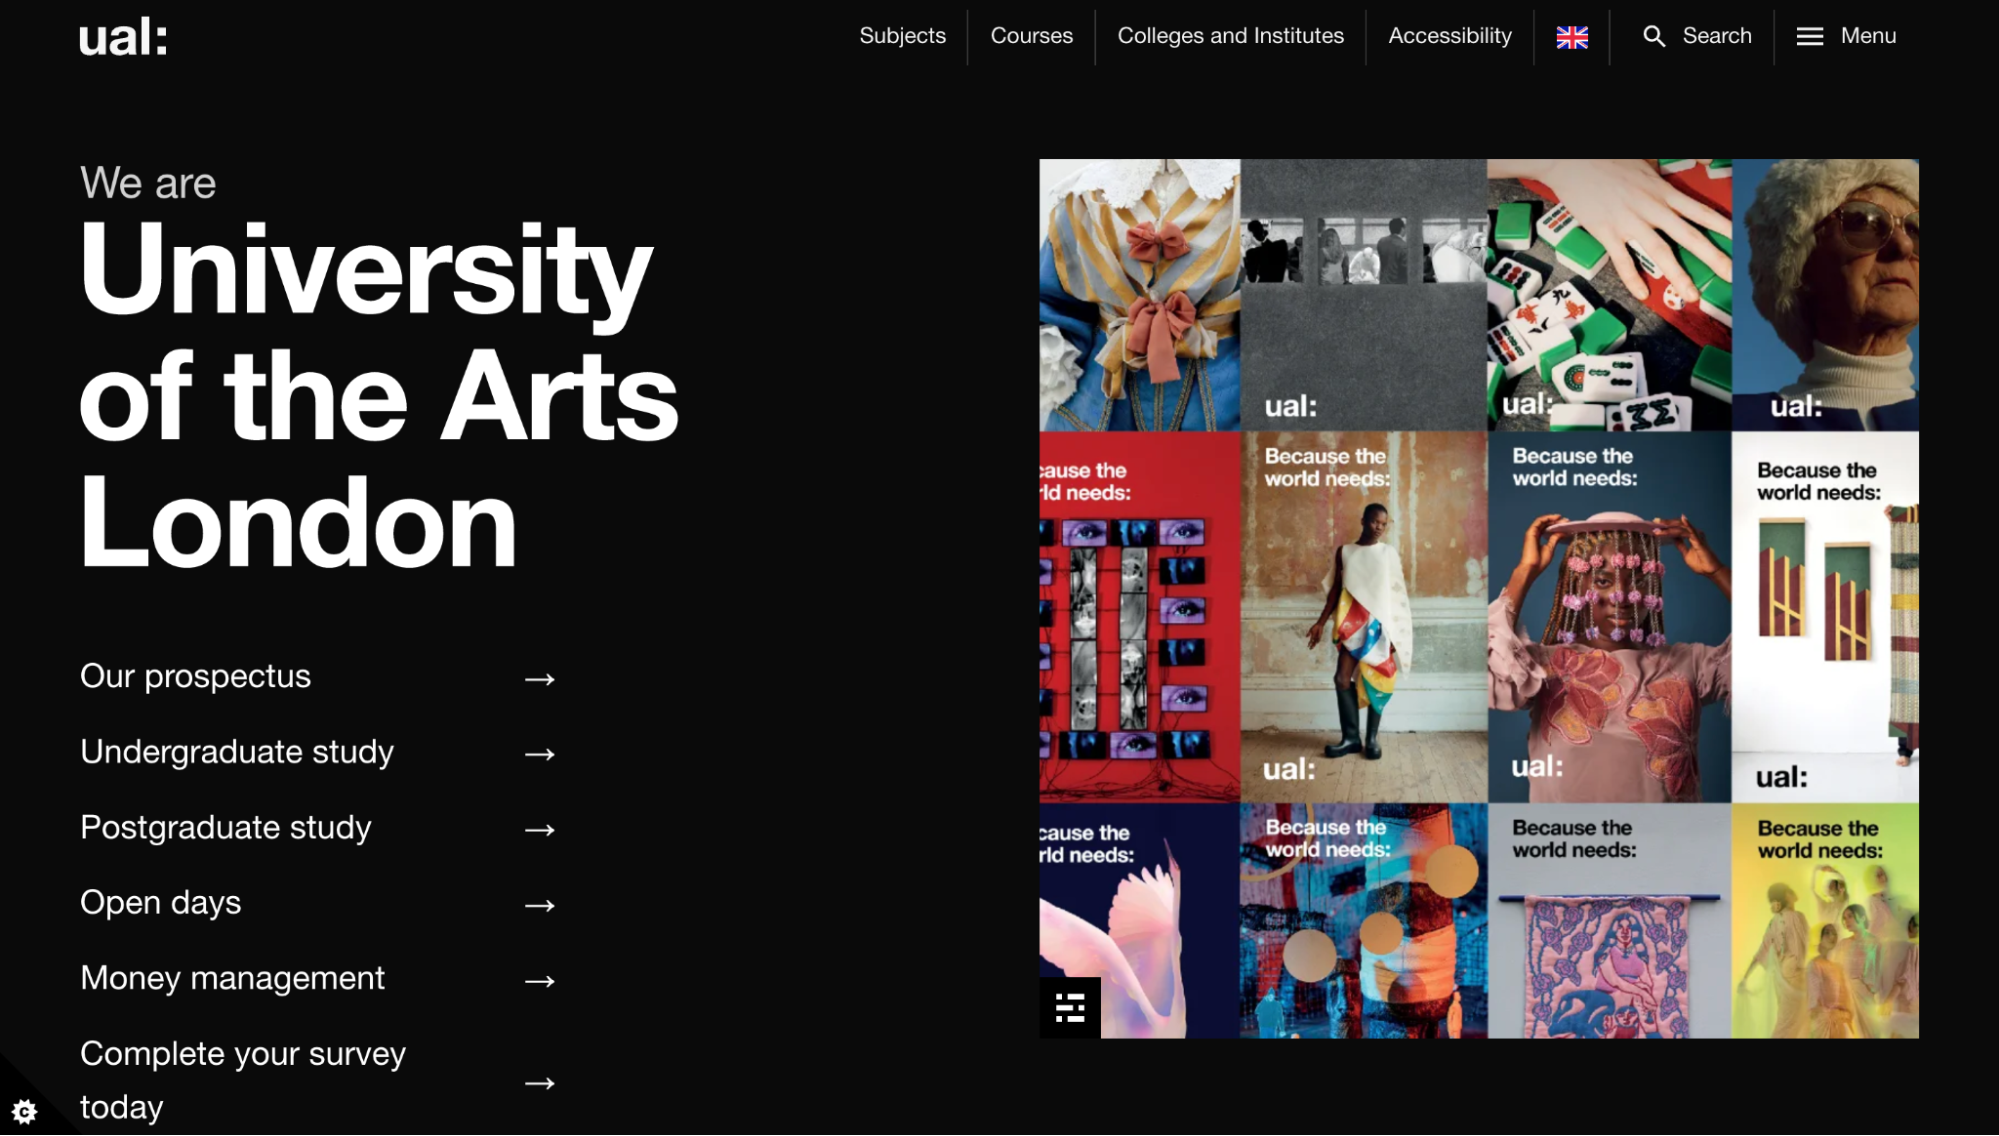This screenshot has width=1999, height=1136.
Task: Click Complete your survey today
Action: [242, 1078]
